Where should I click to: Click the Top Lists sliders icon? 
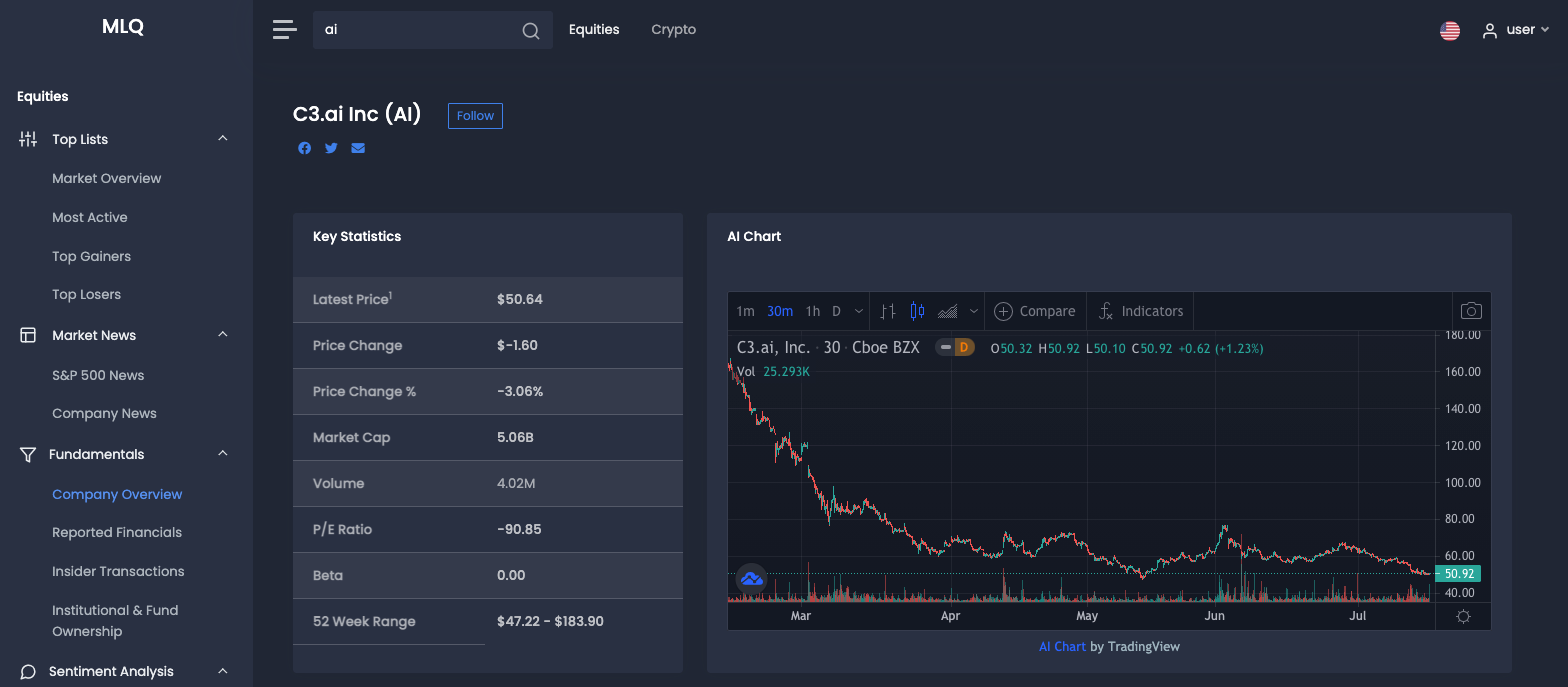28,139
